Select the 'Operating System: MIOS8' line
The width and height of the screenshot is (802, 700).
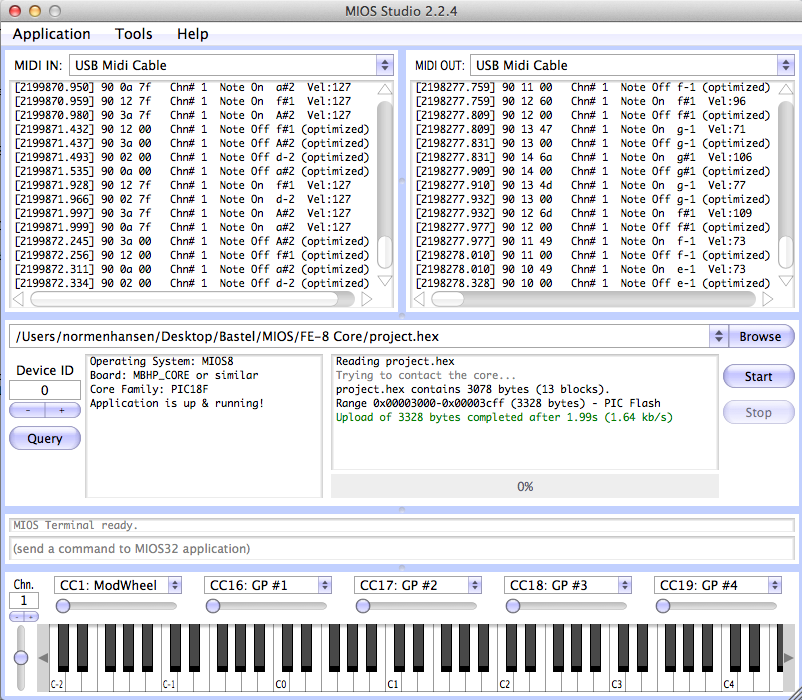tap(162, 362)
